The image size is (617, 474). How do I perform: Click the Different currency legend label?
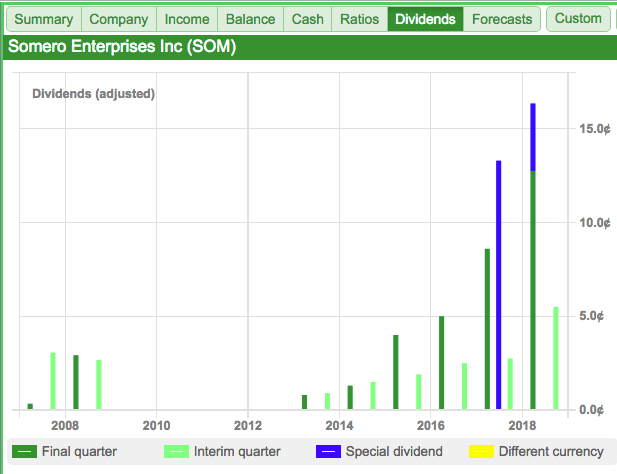551,452
